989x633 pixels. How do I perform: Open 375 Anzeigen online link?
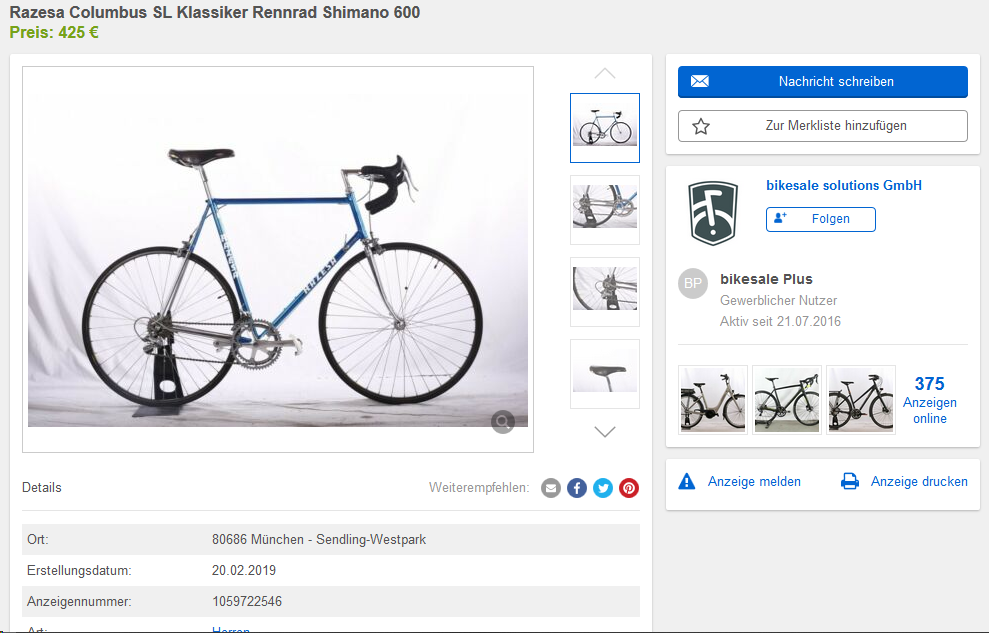click(929, 399)
